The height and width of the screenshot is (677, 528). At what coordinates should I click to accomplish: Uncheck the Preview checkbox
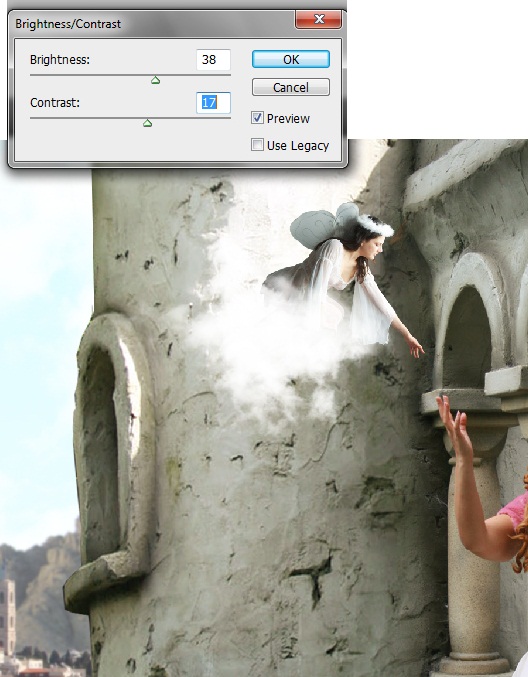[x=257, y=117]
